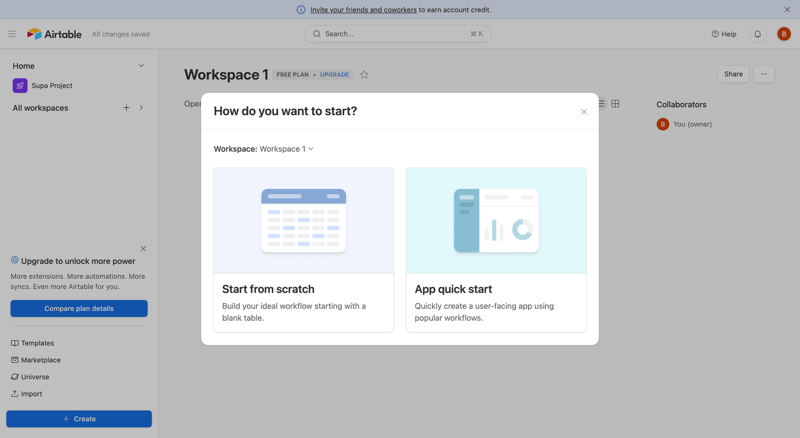Choose the App quick start card

496,250
